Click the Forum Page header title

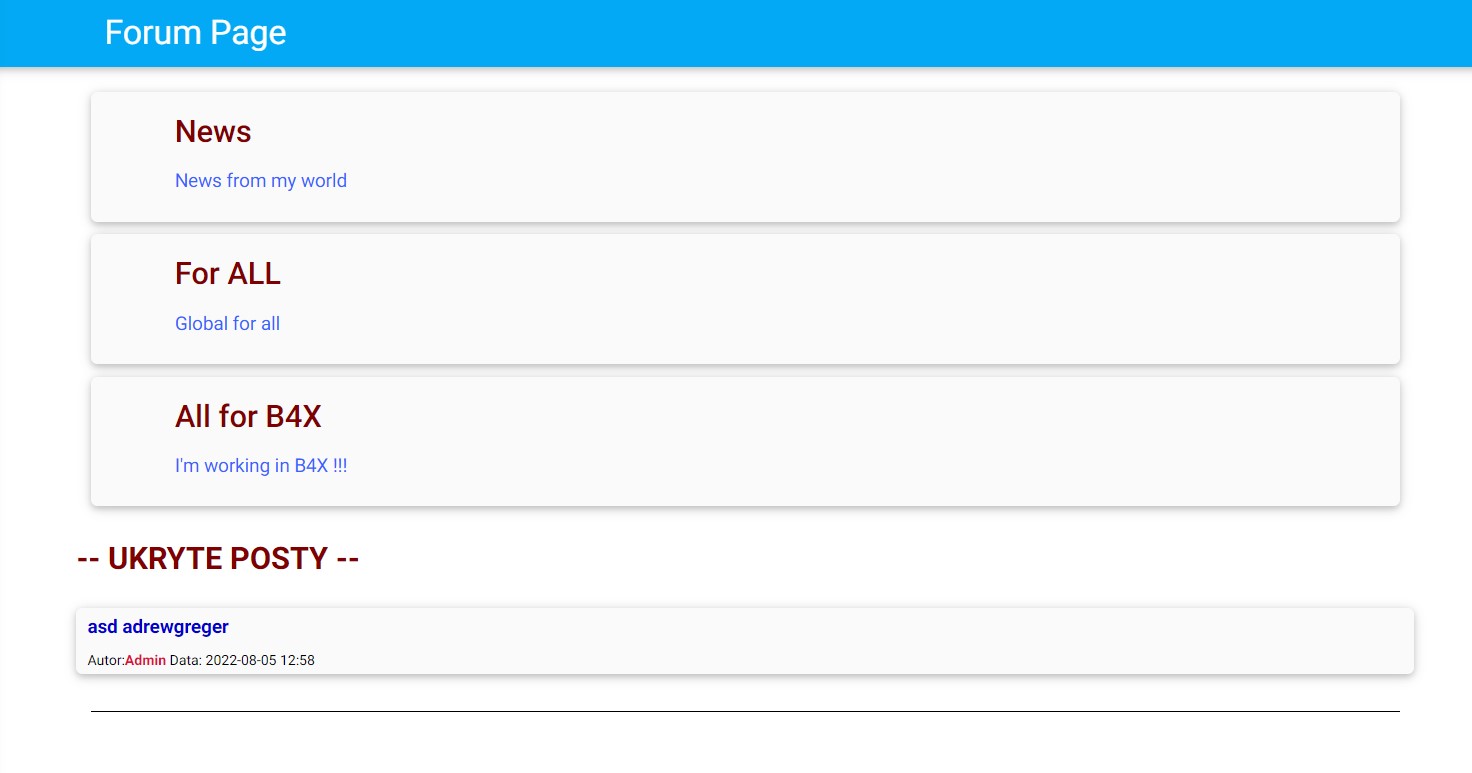[195, 33]
